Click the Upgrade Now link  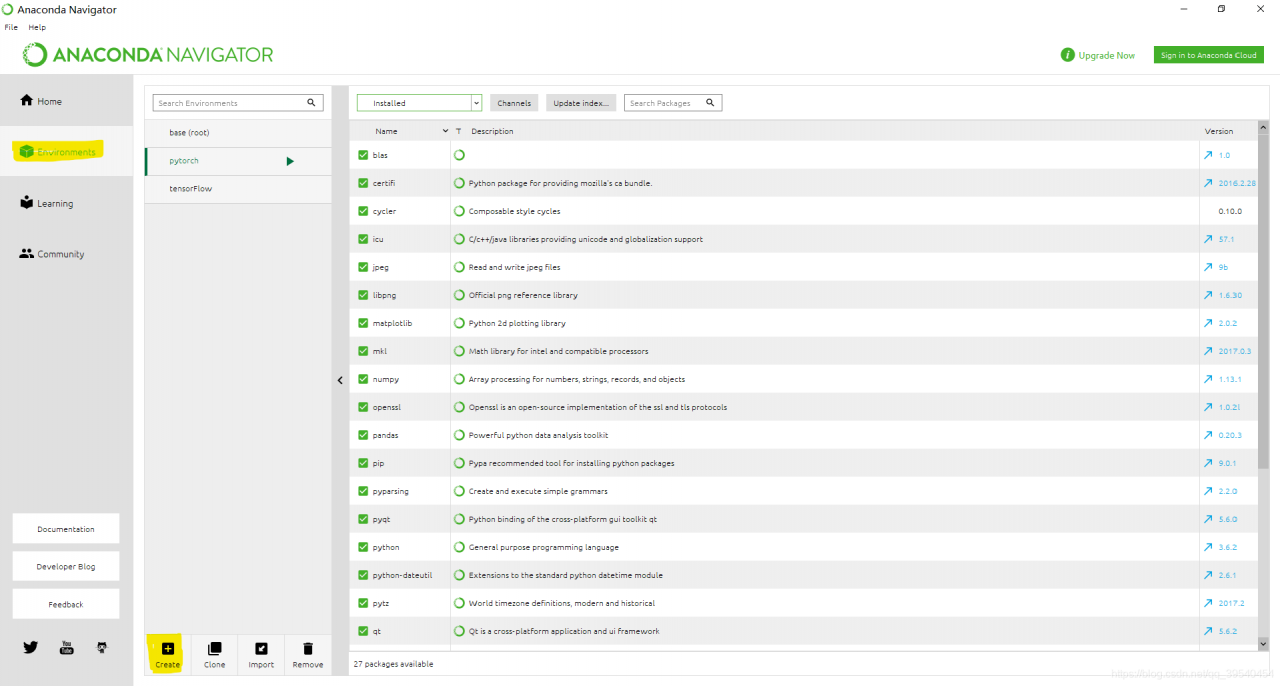click(1106, 55)
